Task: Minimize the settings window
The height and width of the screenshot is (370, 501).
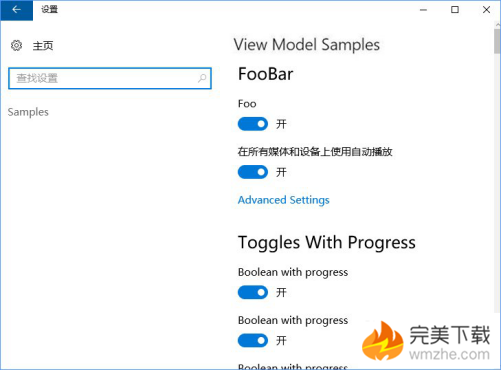Action: point(423,10)
